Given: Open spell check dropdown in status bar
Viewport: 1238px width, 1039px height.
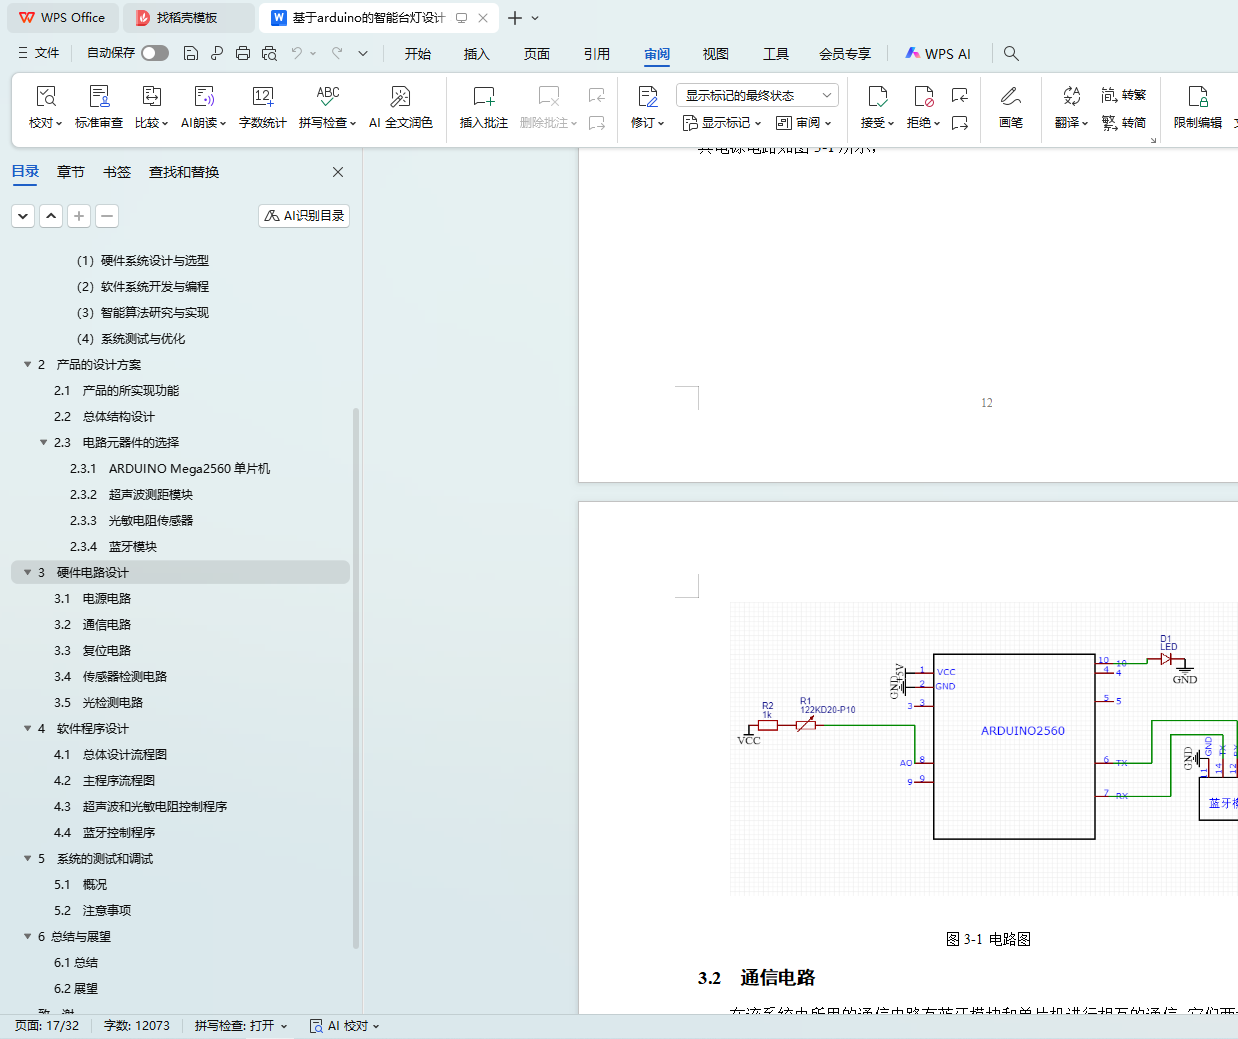Looking at the screenshot, I should [241, 1026].
